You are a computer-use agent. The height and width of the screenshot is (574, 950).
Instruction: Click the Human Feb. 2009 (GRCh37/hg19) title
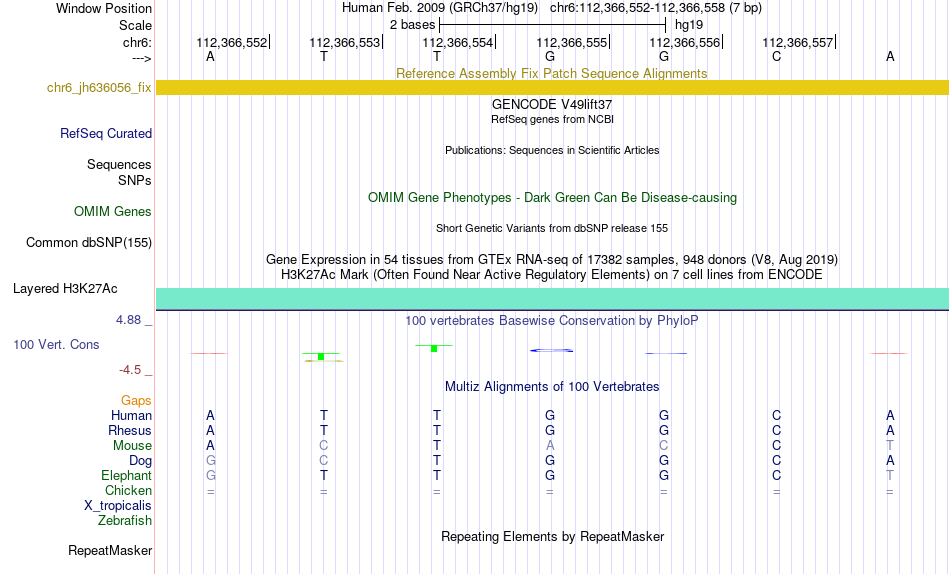pyautogui.click(x=440, y=8)
